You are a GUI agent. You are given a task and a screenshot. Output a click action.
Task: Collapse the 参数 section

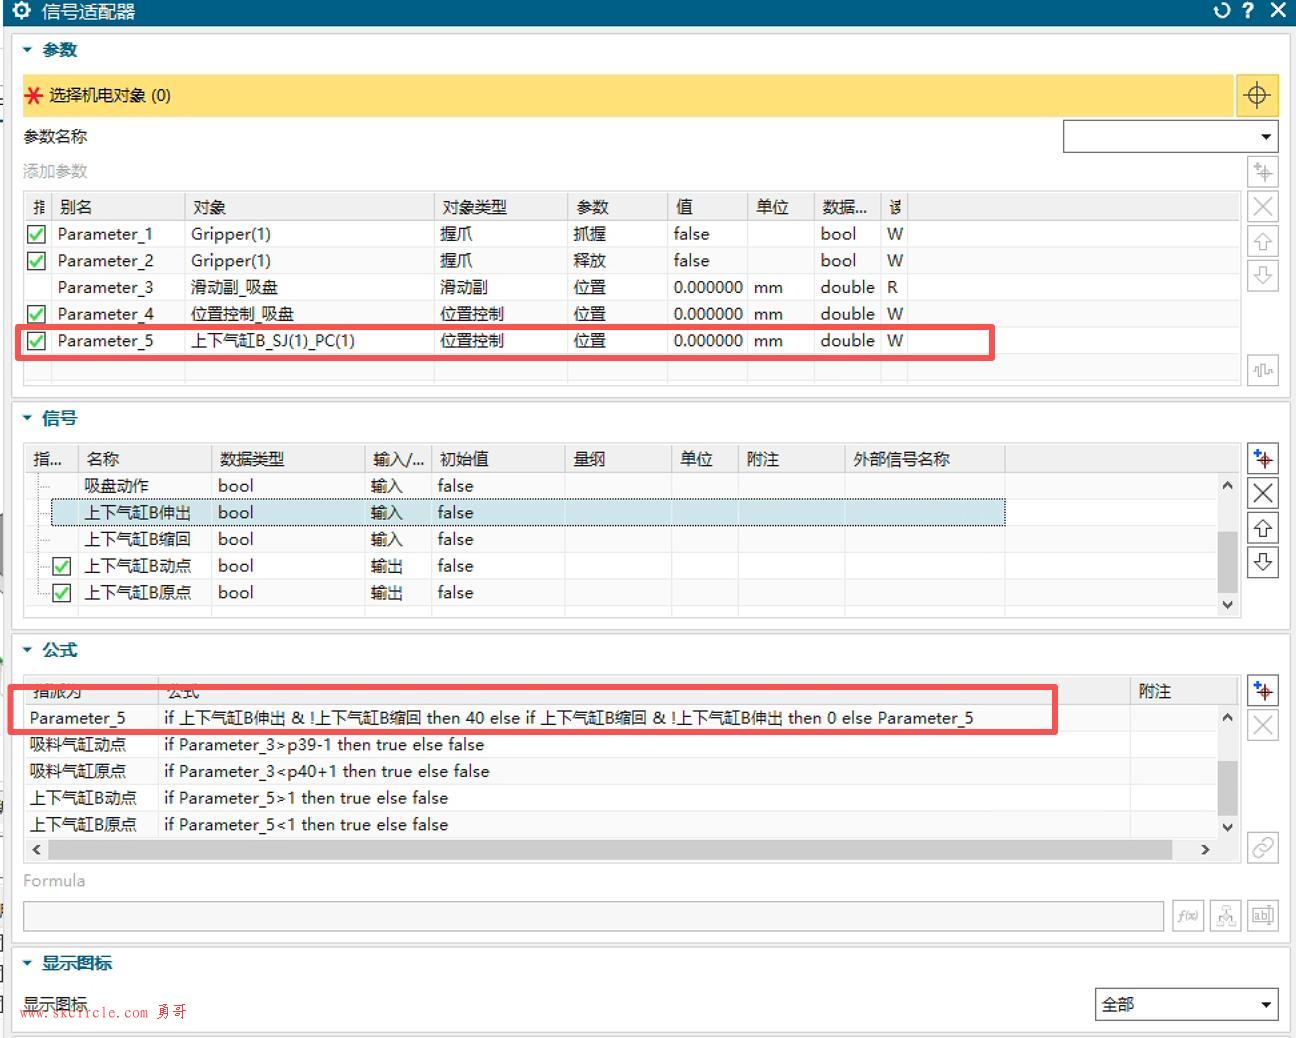click(28, 50)
